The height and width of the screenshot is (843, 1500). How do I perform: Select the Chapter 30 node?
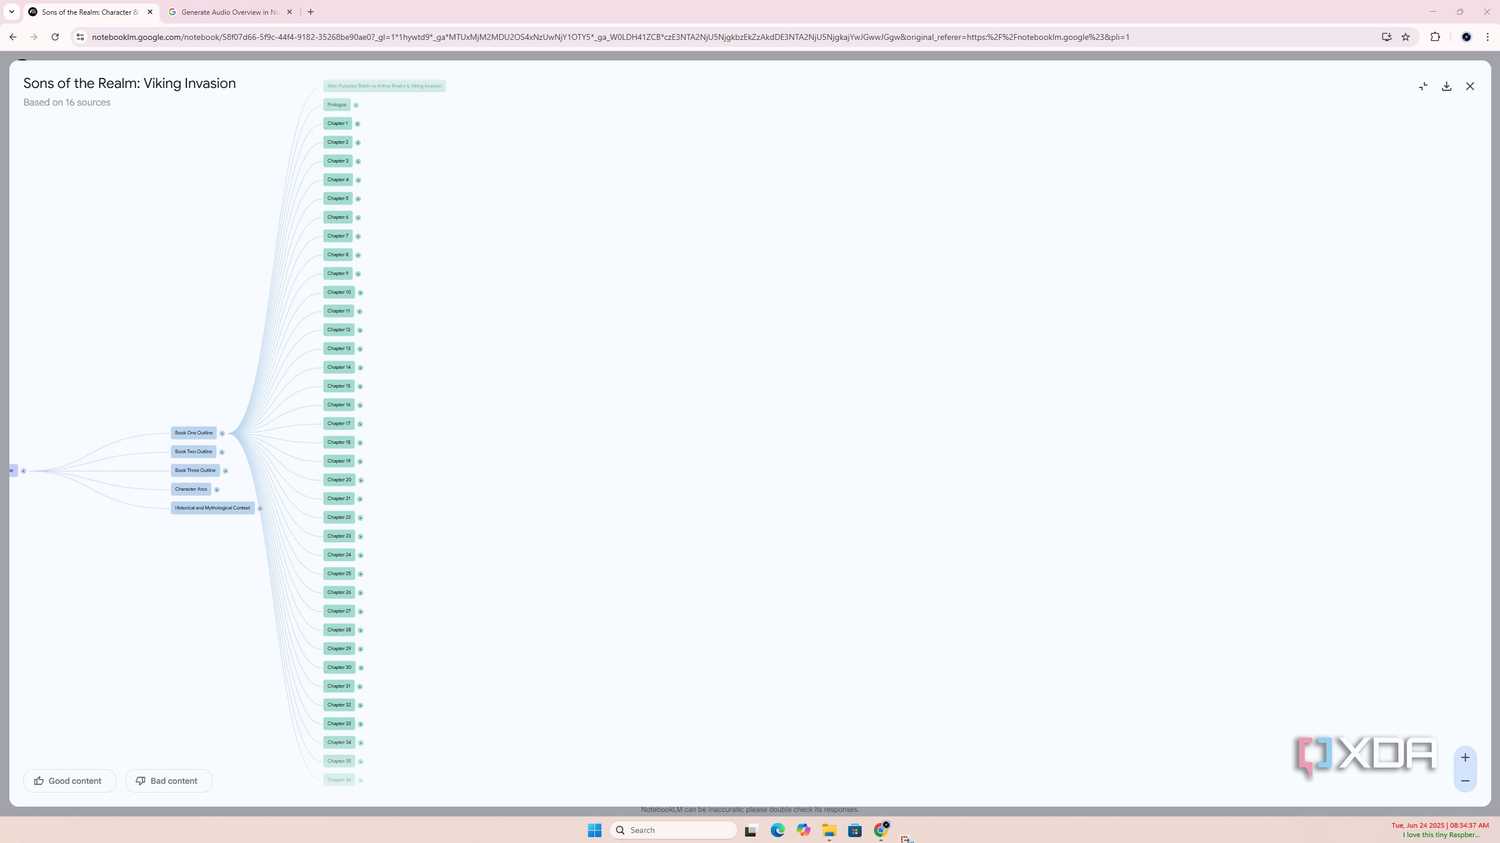coord(339,667)
